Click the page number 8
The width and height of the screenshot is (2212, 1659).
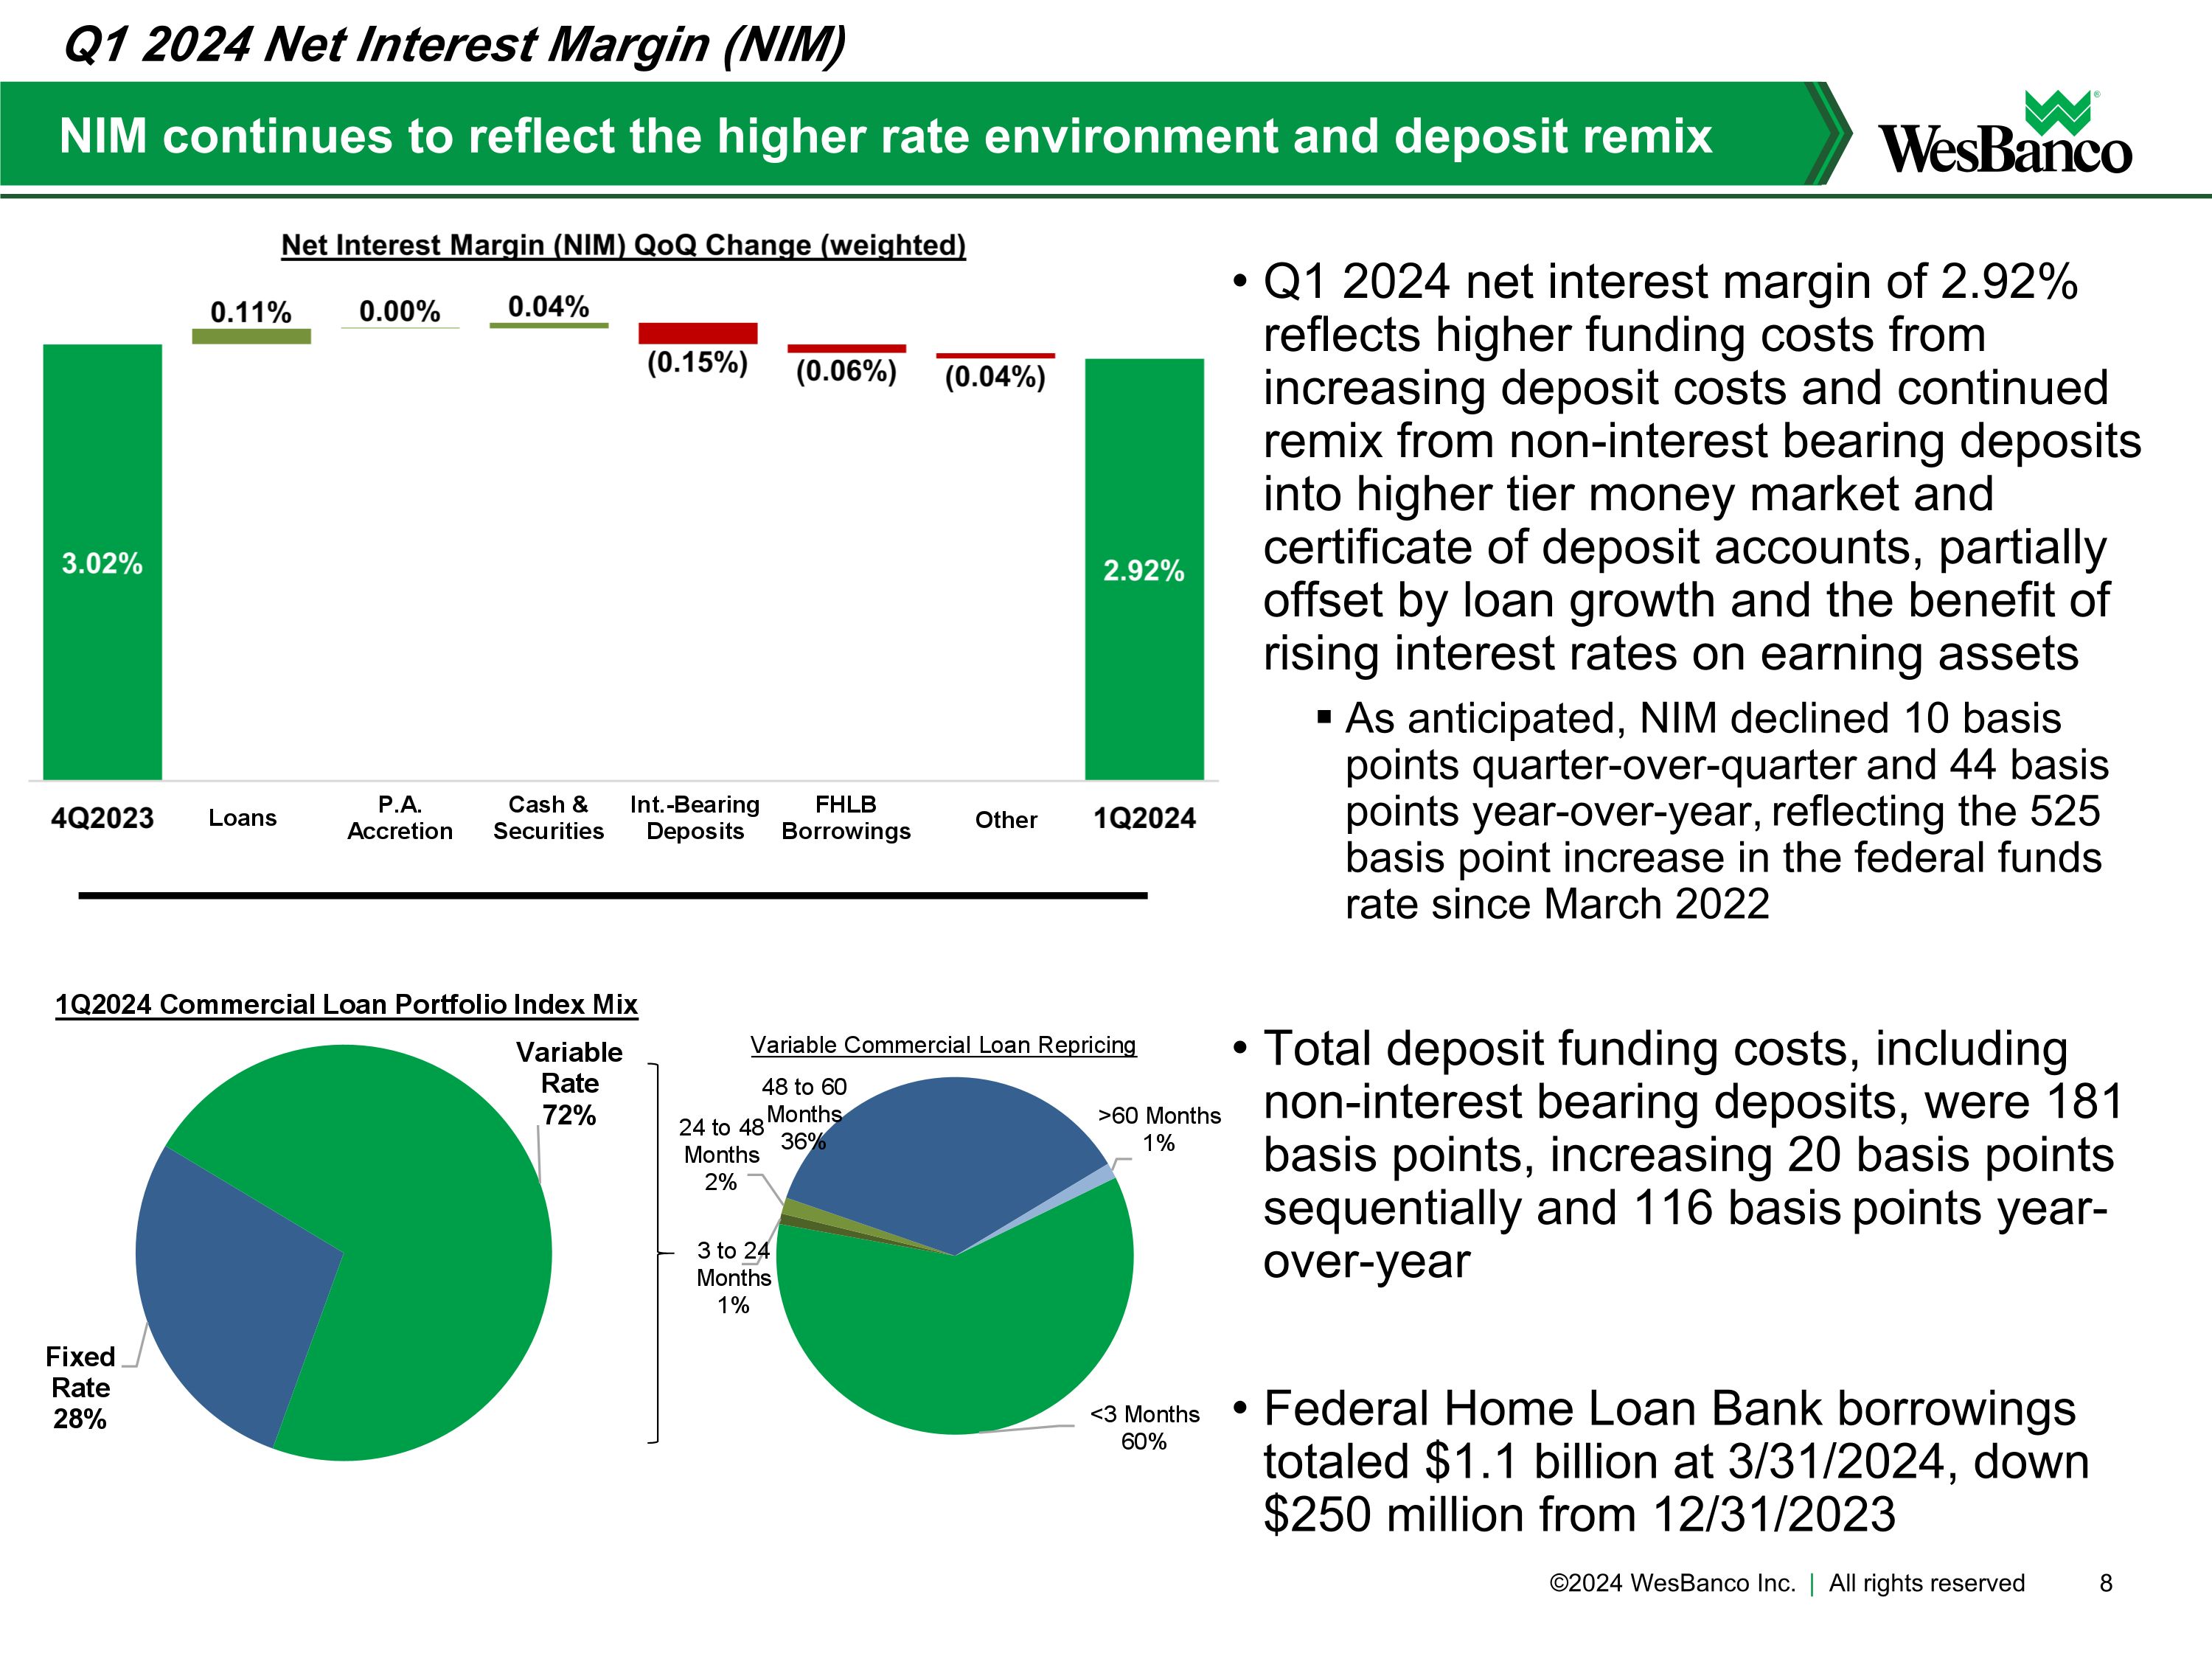2106,1583
